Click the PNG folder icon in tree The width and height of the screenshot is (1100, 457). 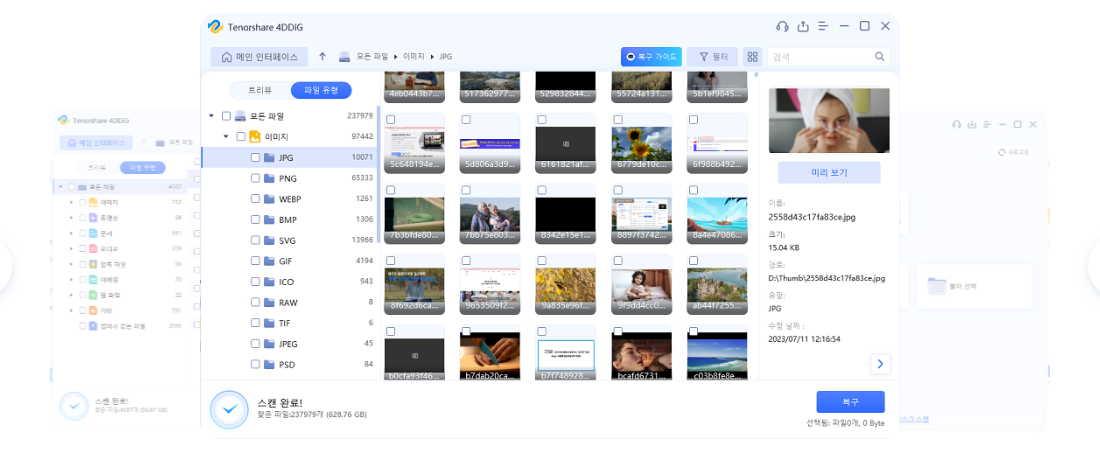(269, 178)
